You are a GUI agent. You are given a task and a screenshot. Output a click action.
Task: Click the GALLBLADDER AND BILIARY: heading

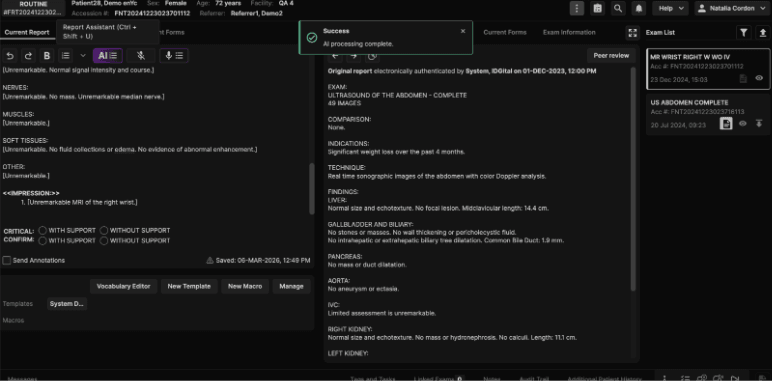click(370, 224)
